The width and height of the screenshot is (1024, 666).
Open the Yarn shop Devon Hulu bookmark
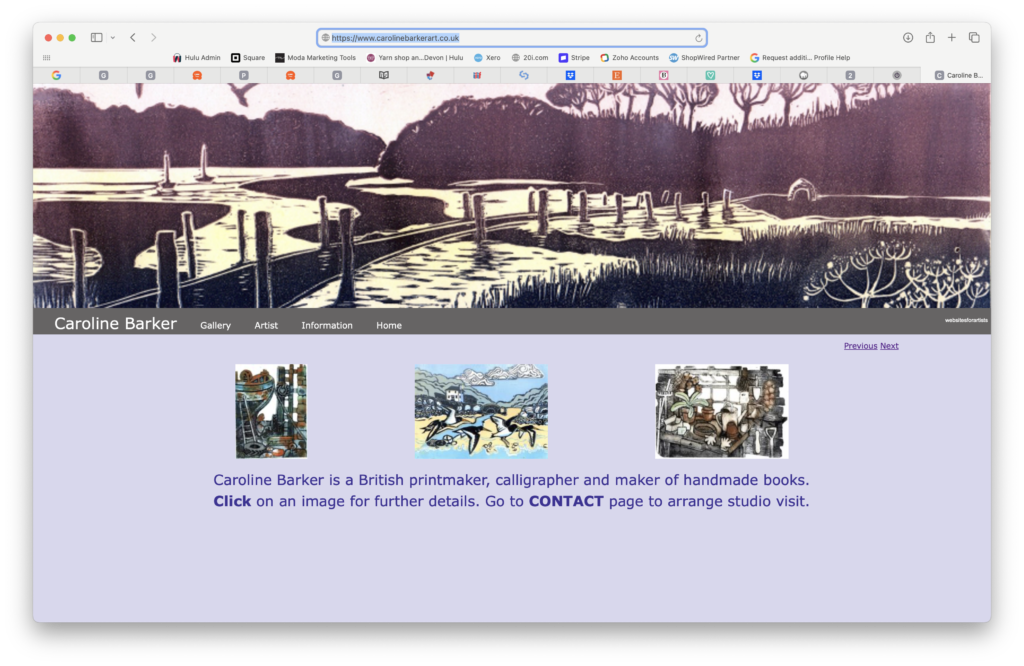click(415, 57)
